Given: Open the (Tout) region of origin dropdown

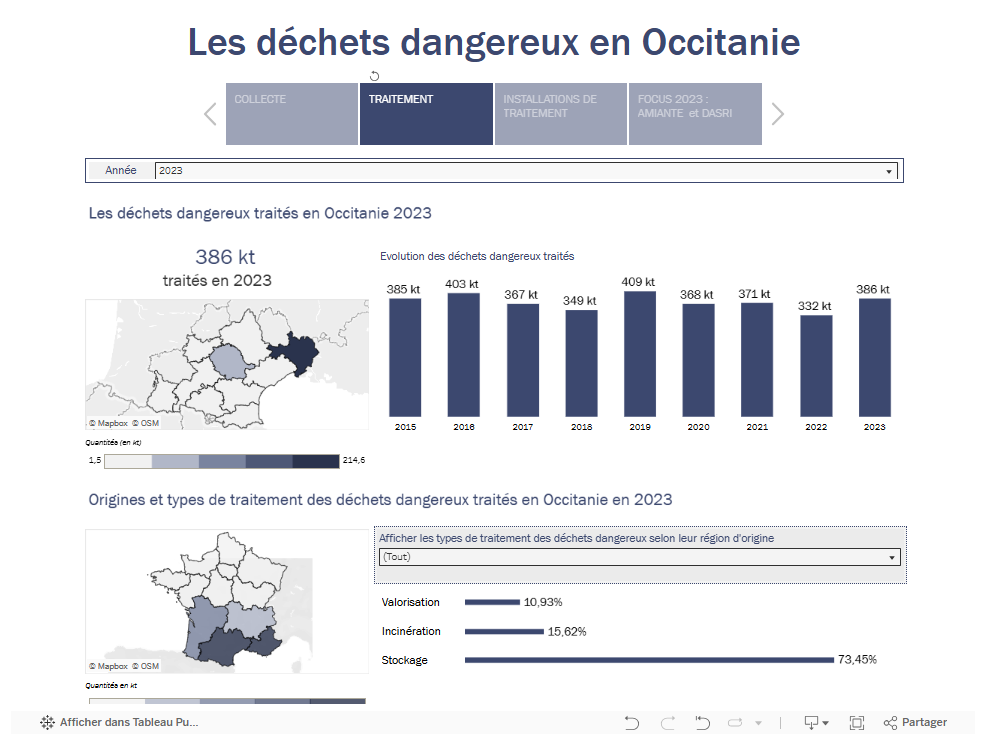Looking at the screenshot, I should point(895,557).
